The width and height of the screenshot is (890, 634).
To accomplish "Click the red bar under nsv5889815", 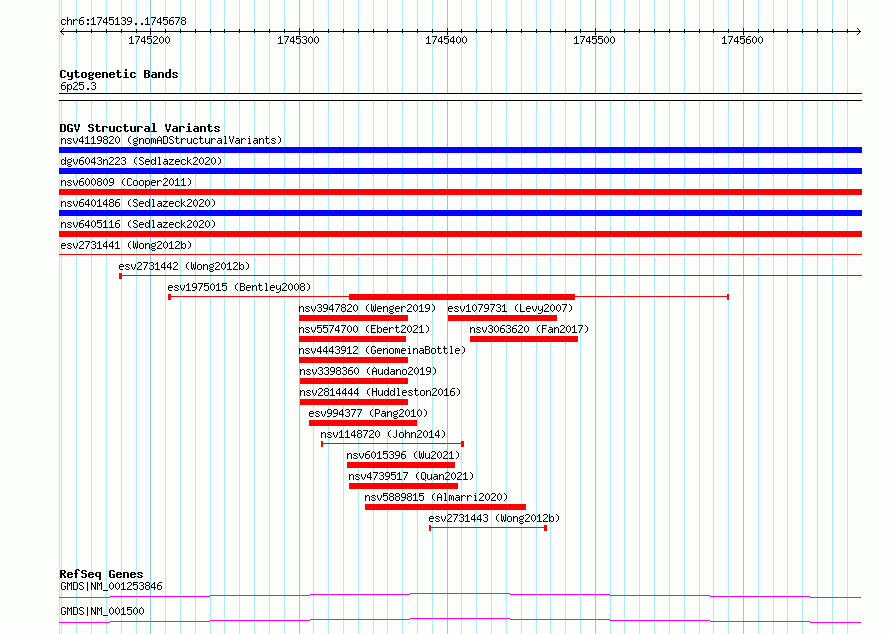I will (446, 507).
